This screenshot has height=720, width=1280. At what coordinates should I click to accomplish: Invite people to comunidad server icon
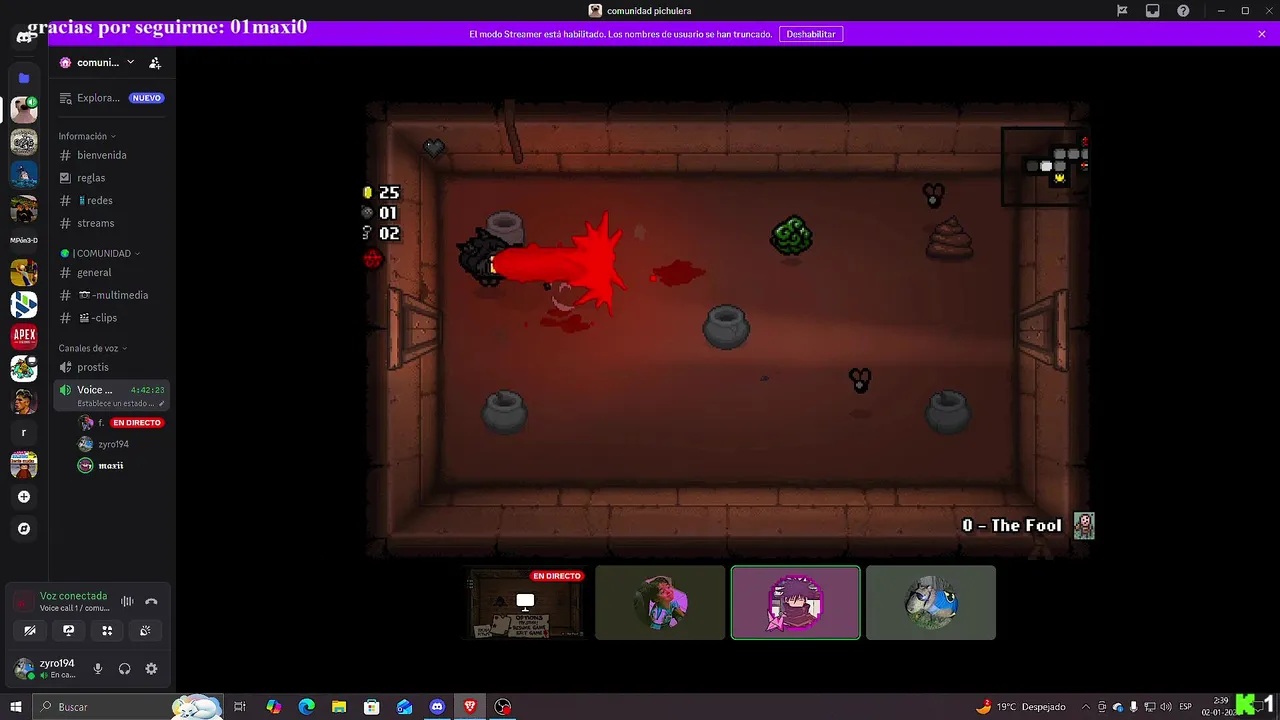(155, 63)
